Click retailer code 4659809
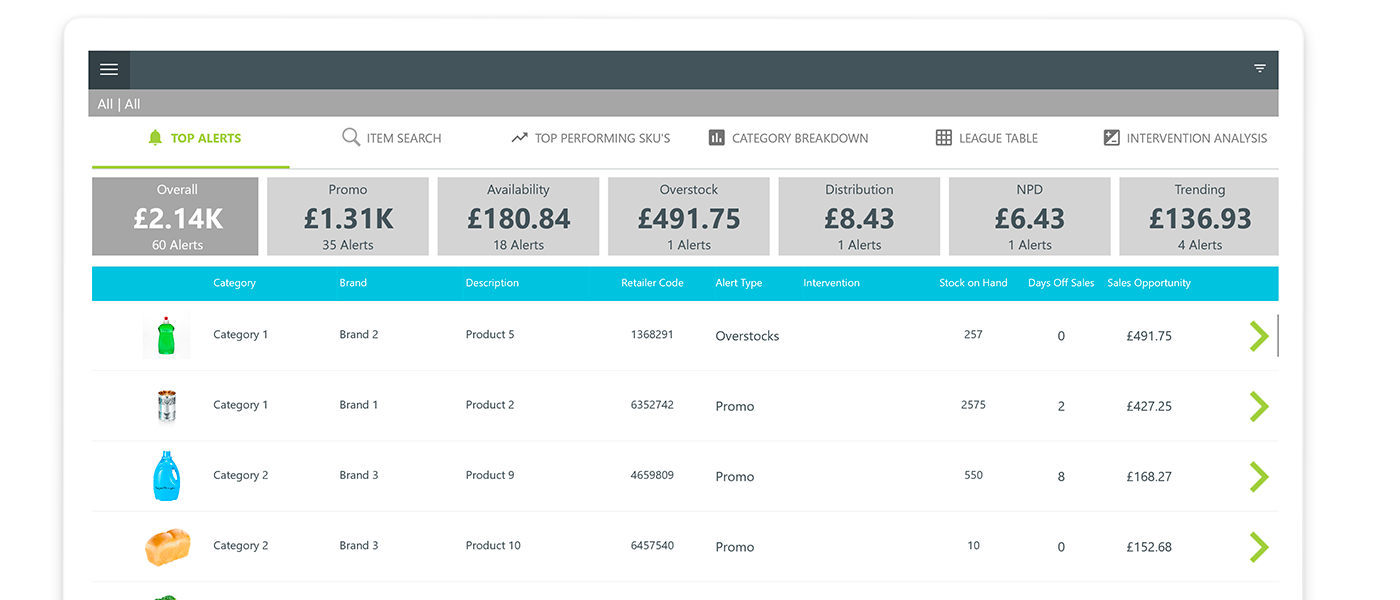 pos(652,475)
